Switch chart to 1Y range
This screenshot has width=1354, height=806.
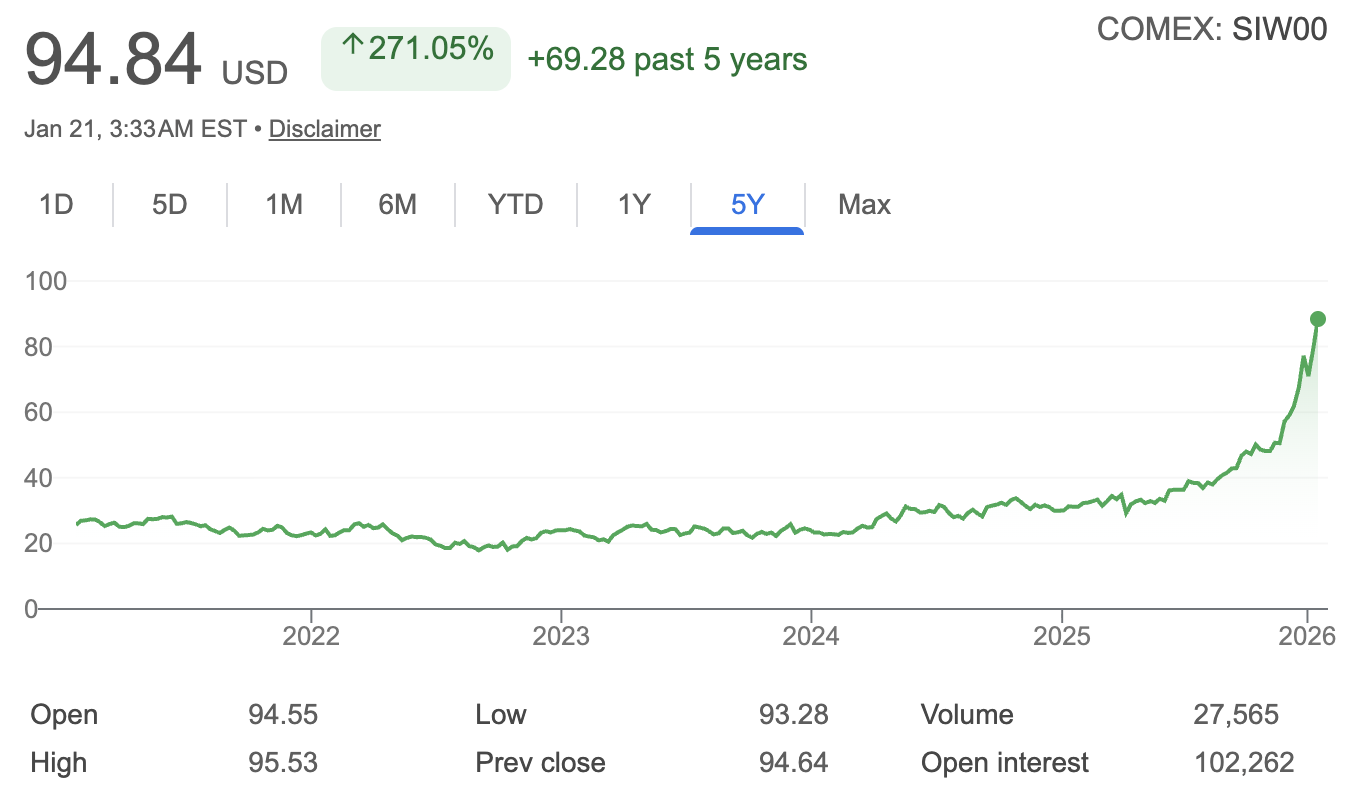tap(634, 205)
